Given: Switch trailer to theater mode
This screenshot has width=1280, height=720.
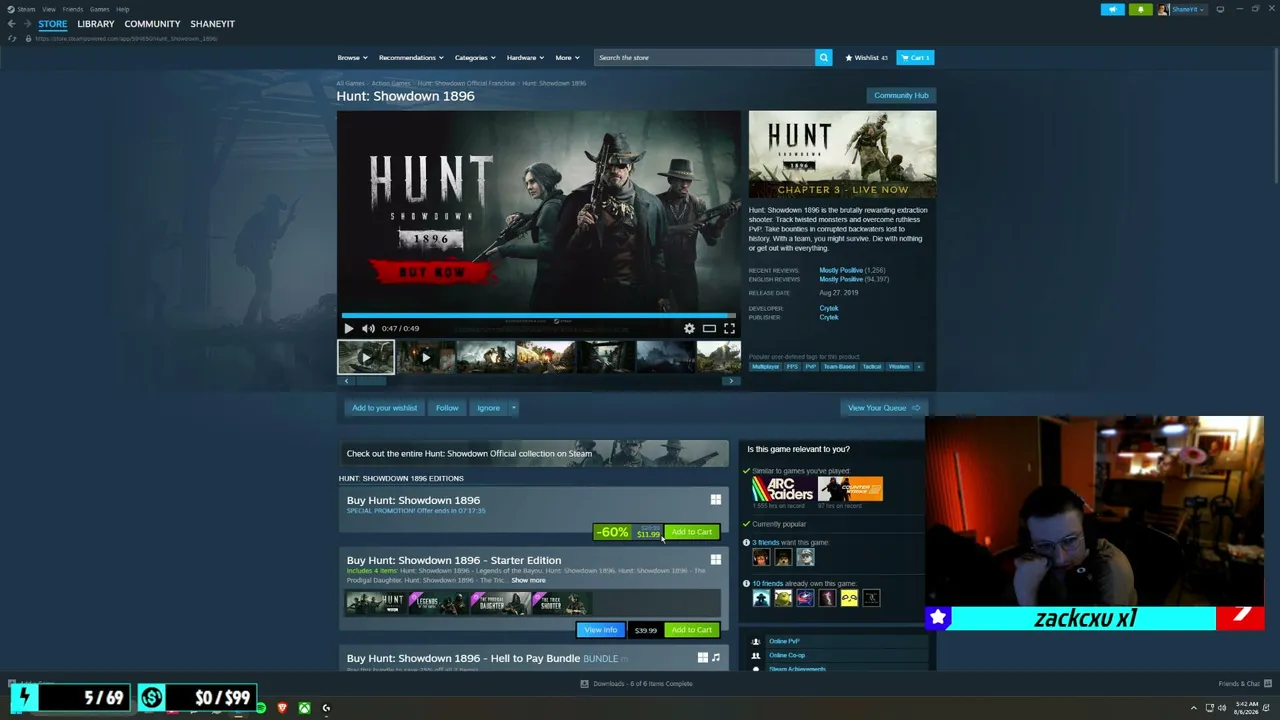Looking at the screenshot, I should (x=709, y=328).
